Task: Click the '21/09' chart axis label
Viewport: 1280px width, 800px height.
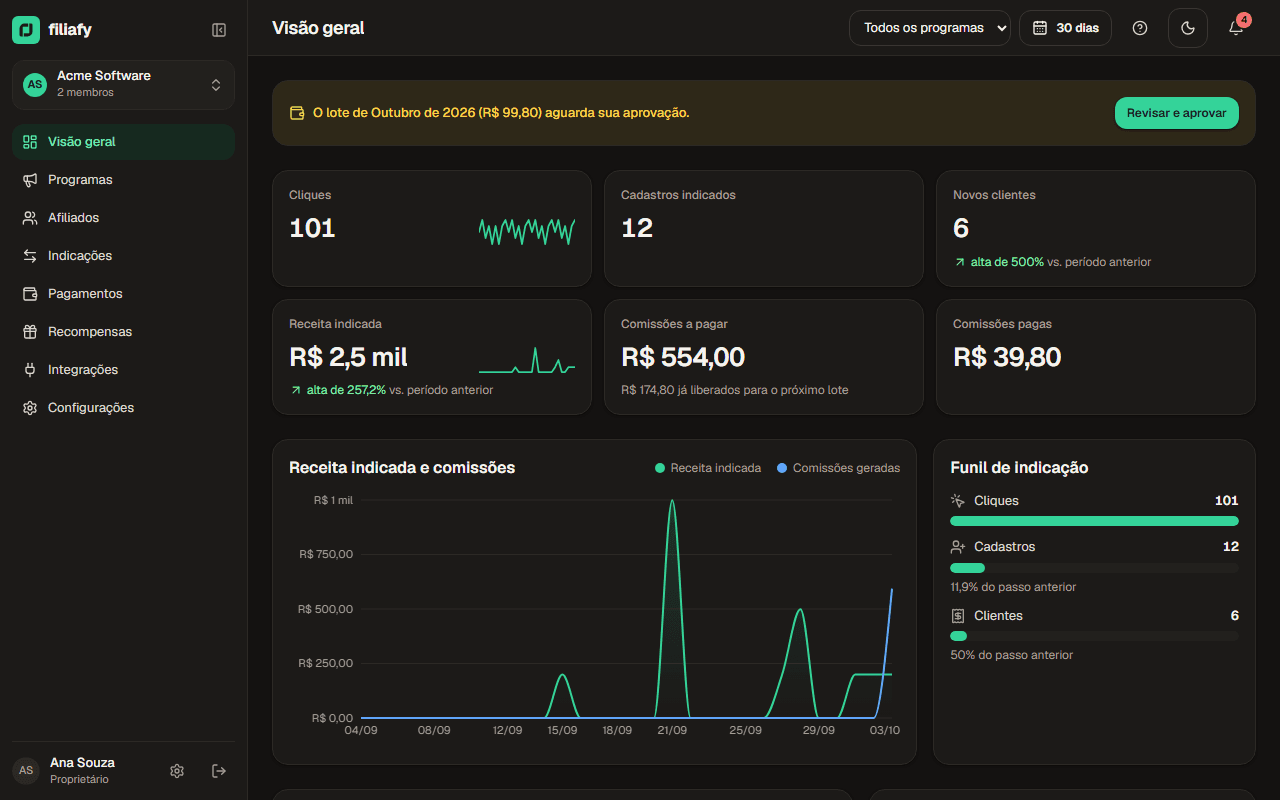Action: click(x=672, y=731)
